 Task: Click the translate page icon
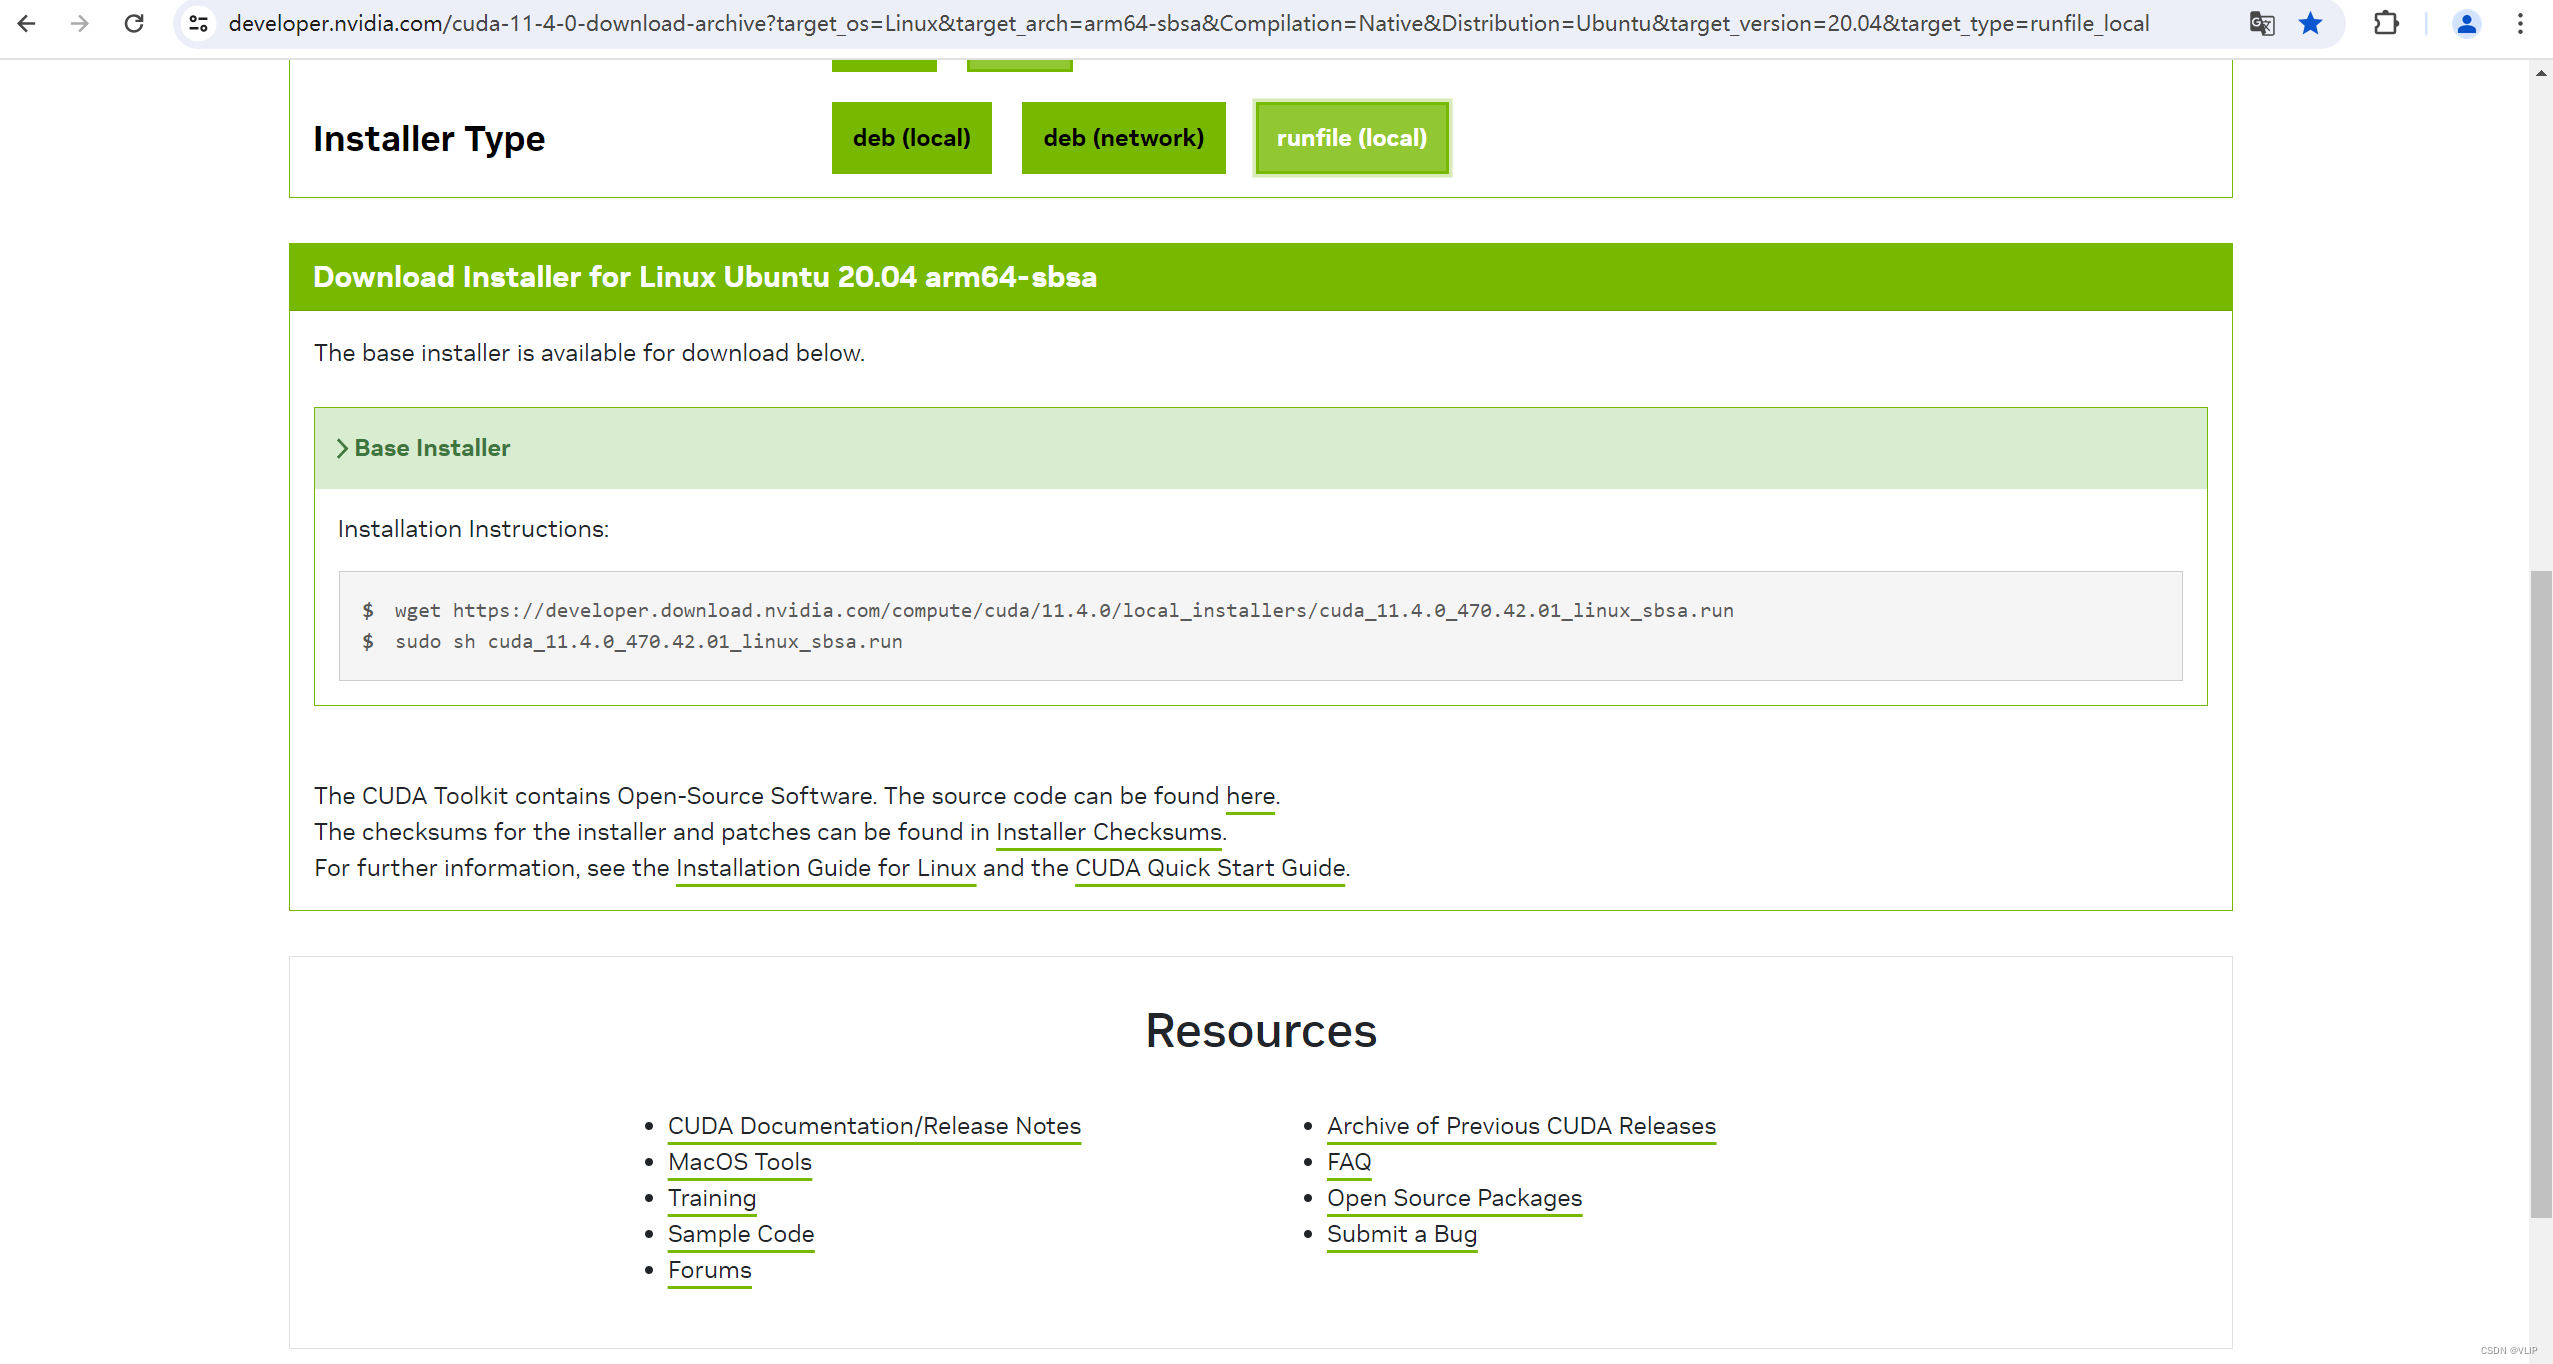click(x=2261, y=23)
